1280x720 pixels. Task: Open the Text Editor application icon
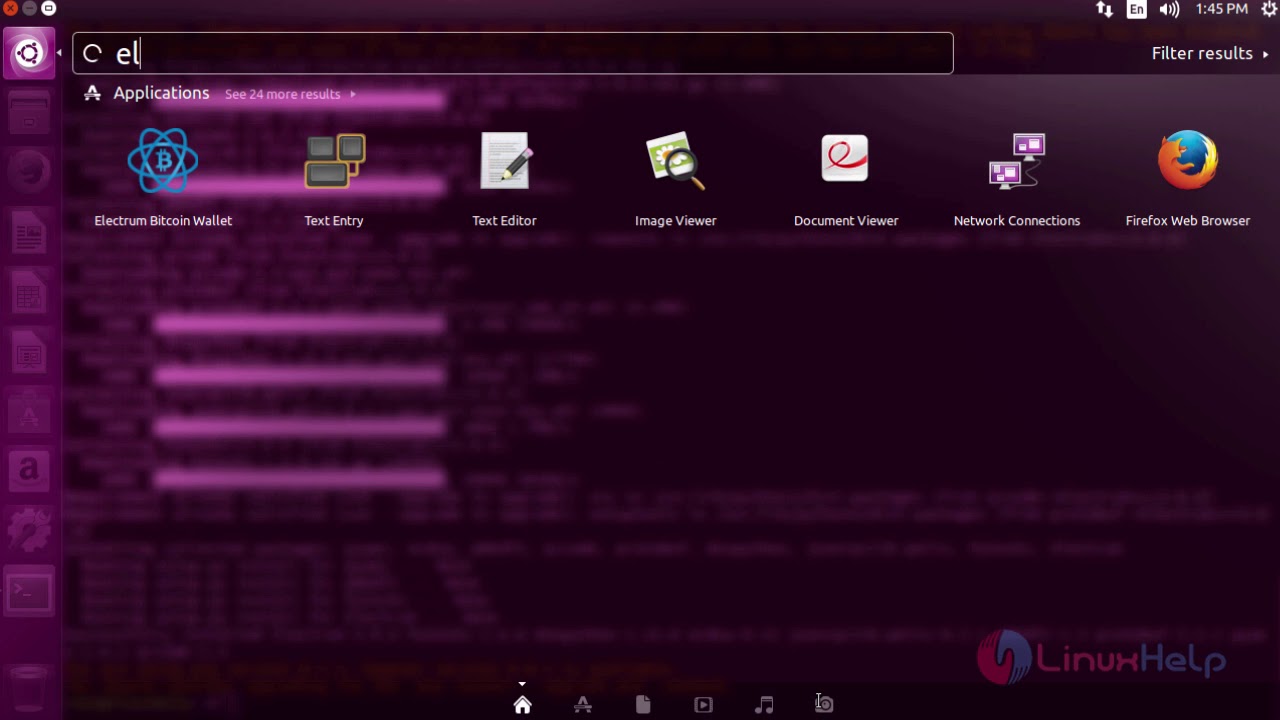tap(505, 161)
